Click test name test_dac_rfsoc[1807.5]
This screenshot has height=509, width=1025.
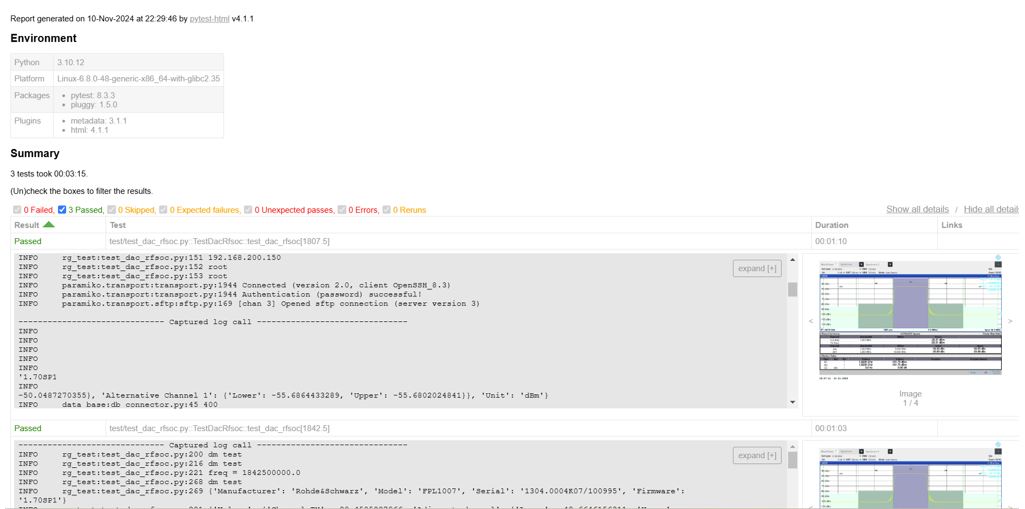[x=220, y=241]
